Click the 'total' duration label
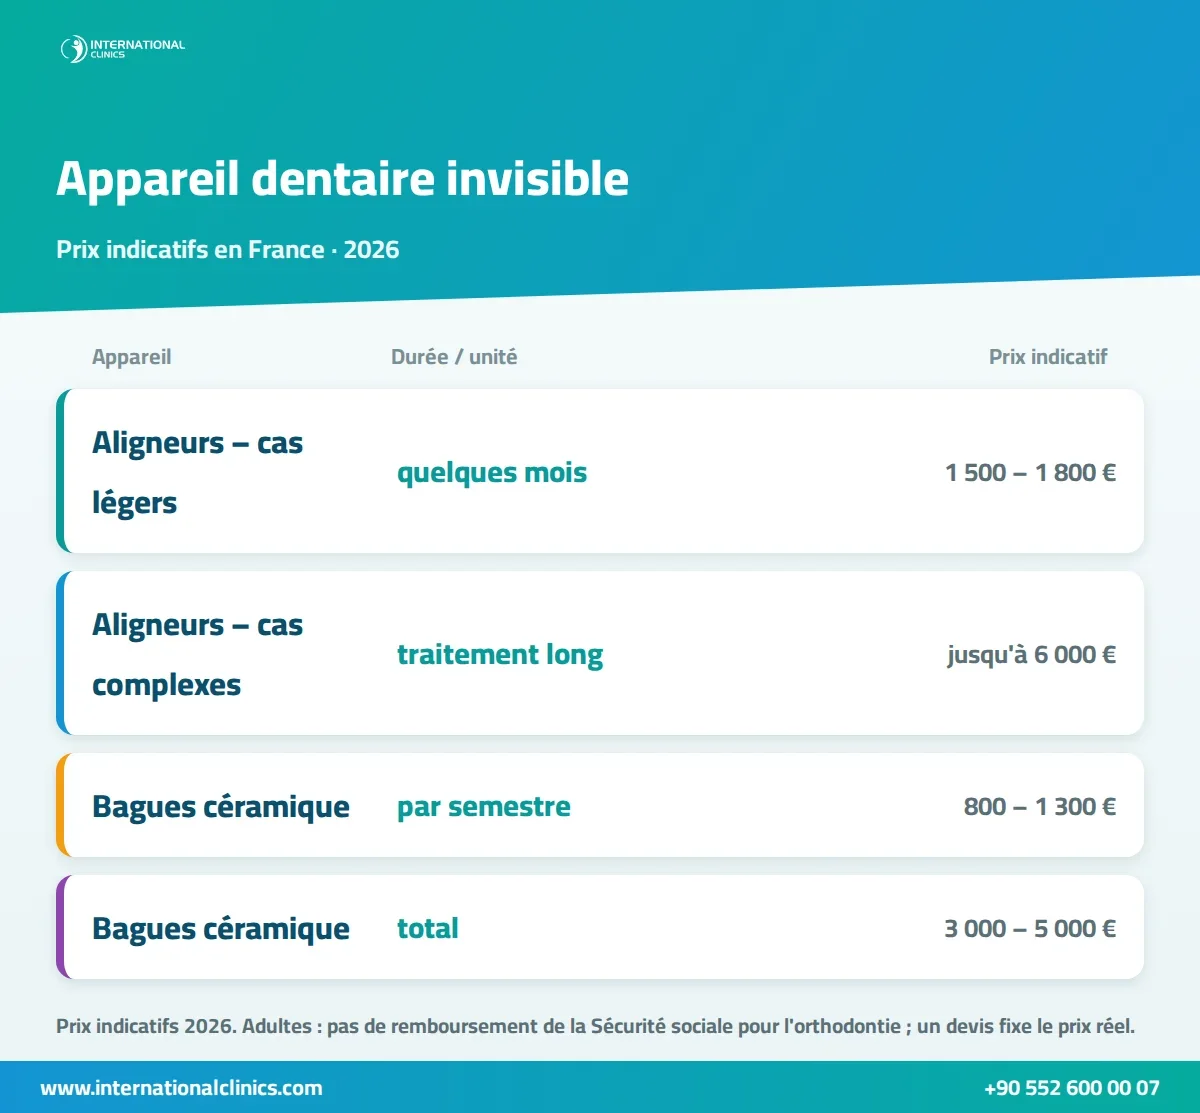 (x=428, y=928)
